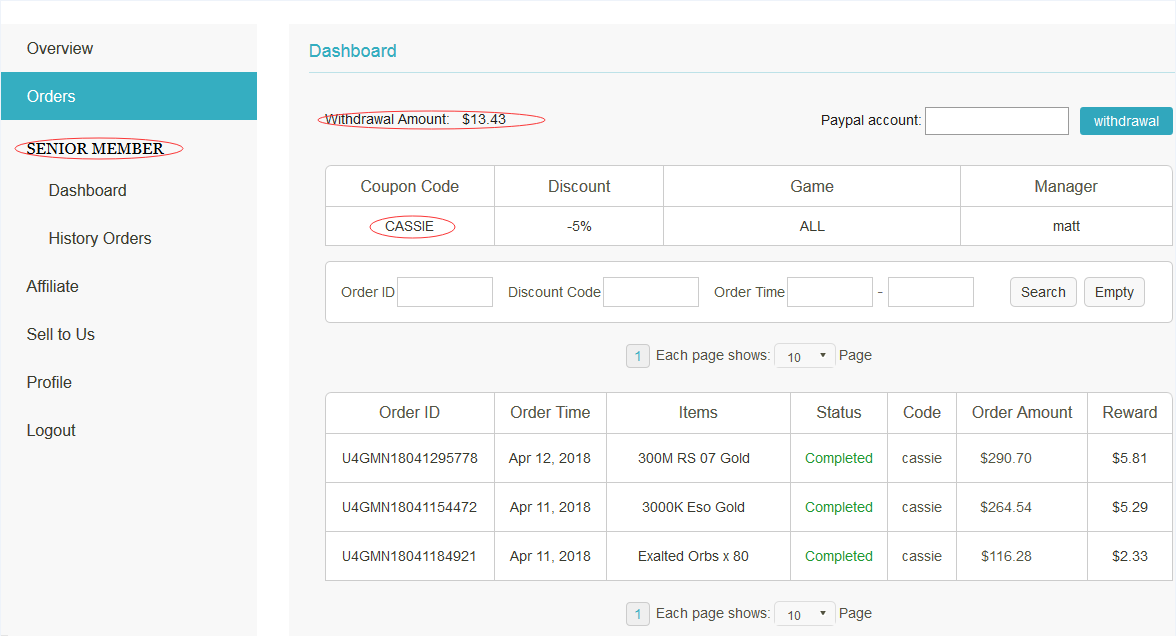This screenshot has height=636, width=1176.
Task: Click Apr 11, 2018 in the Exalted Orbs row
Action: [550, 556]
